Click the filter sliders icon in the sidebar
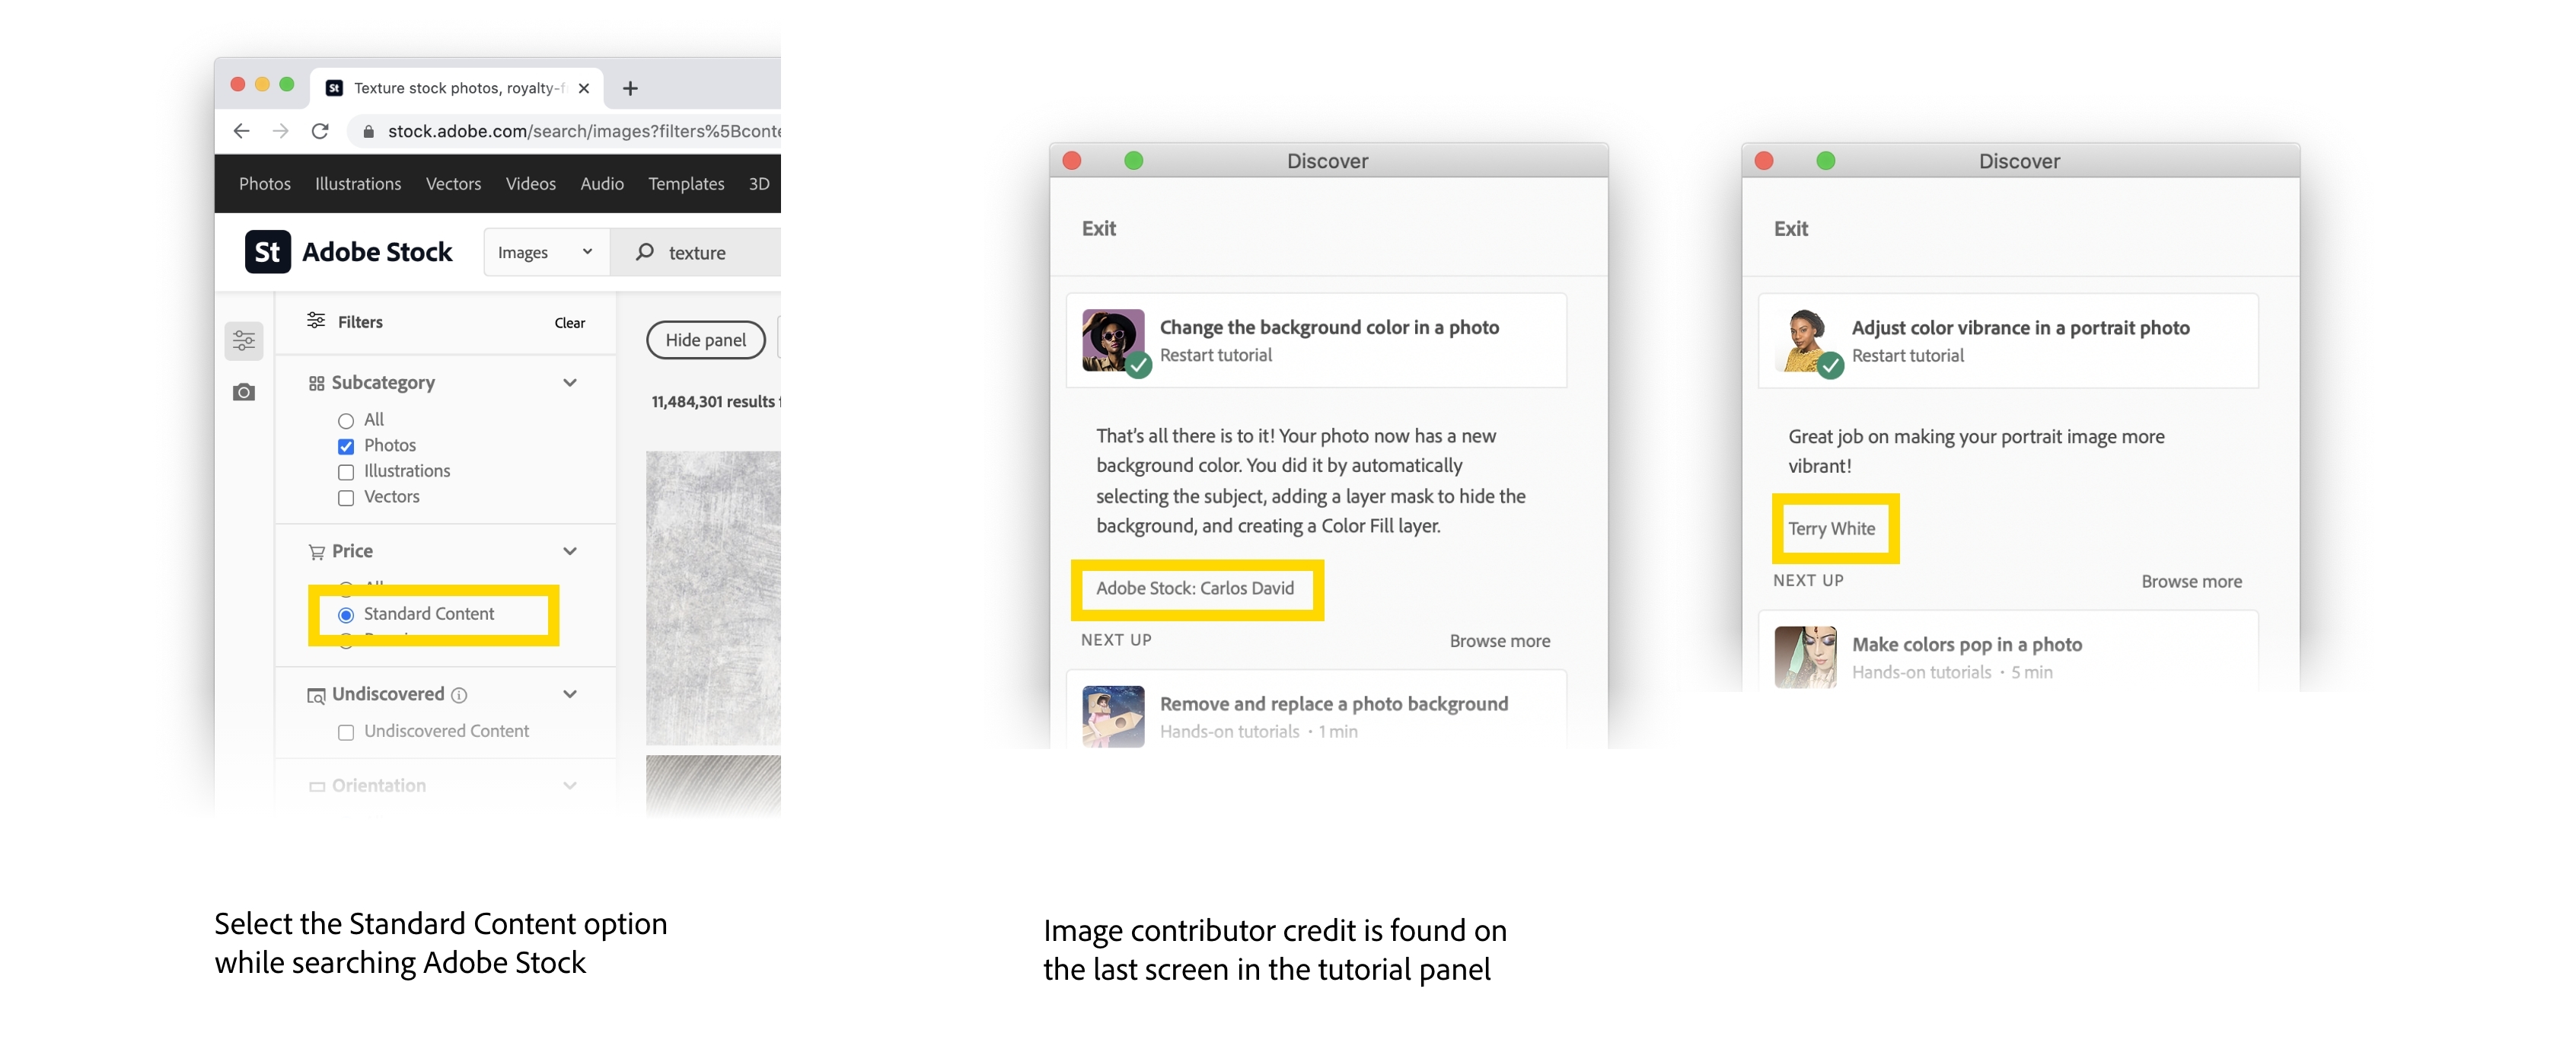 [x=244, y=341]
